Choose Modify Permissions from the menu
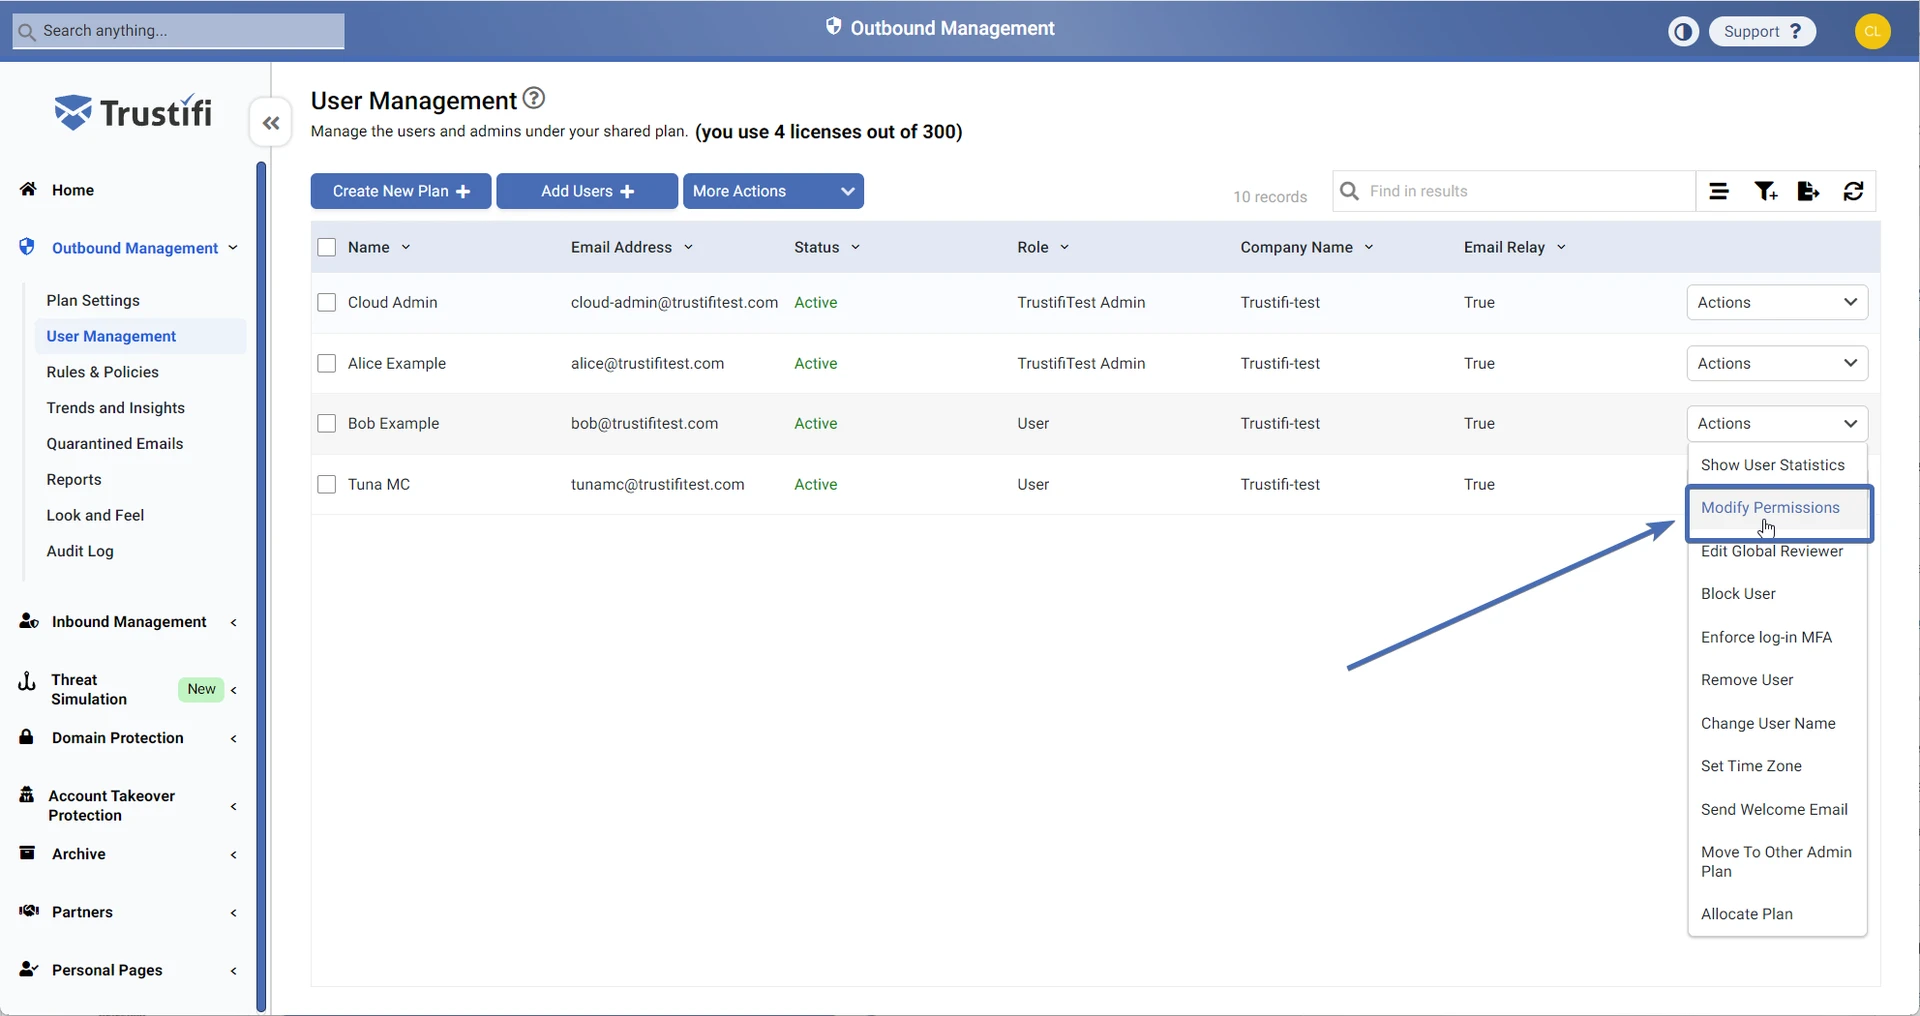The image size is (1920, 1016). pyautogui.click(x=1769, y=508)
